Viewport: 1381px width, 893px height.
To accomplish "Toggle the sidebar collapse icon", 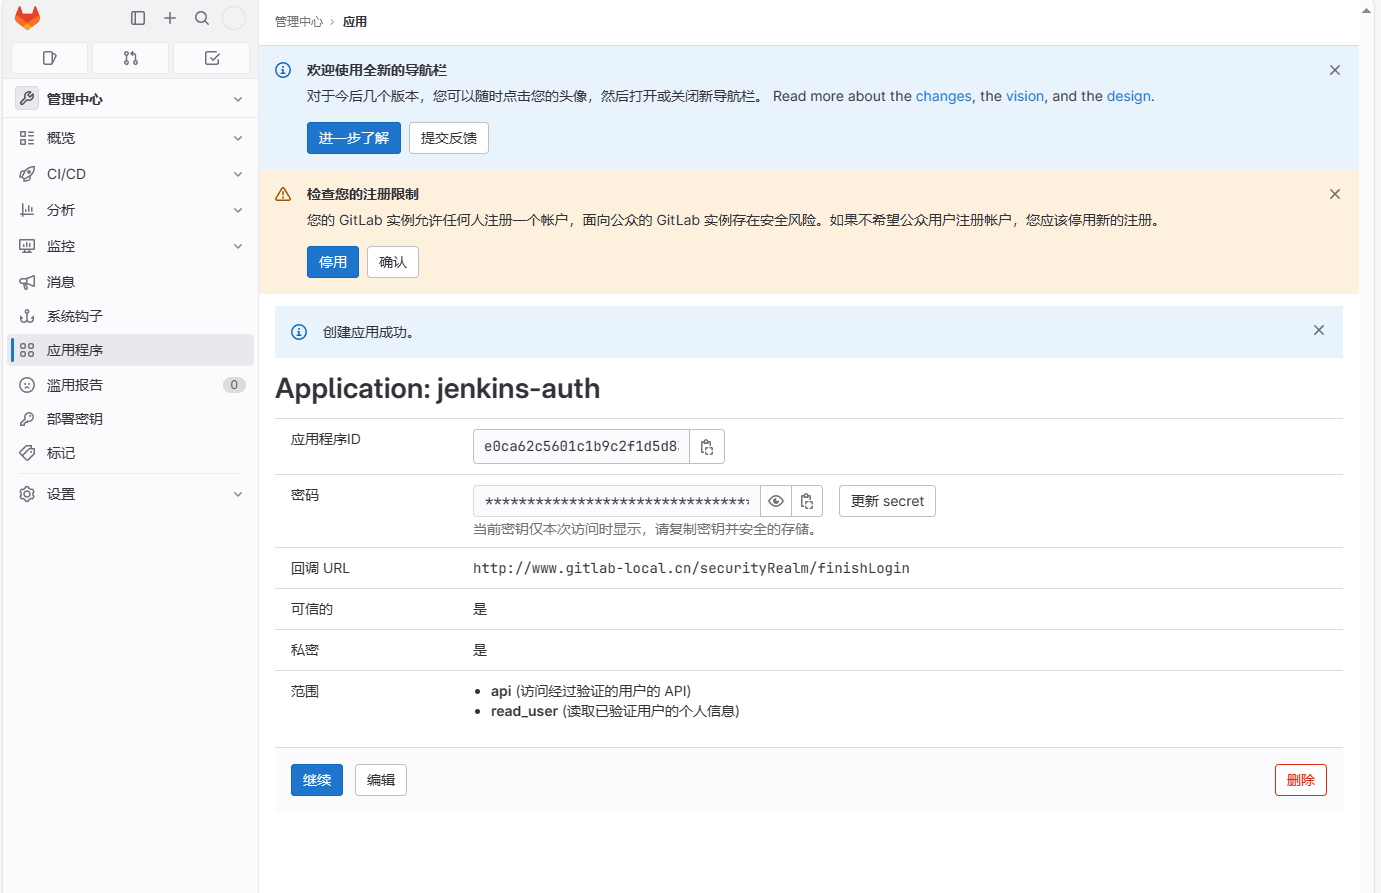I will pos(138,18).
